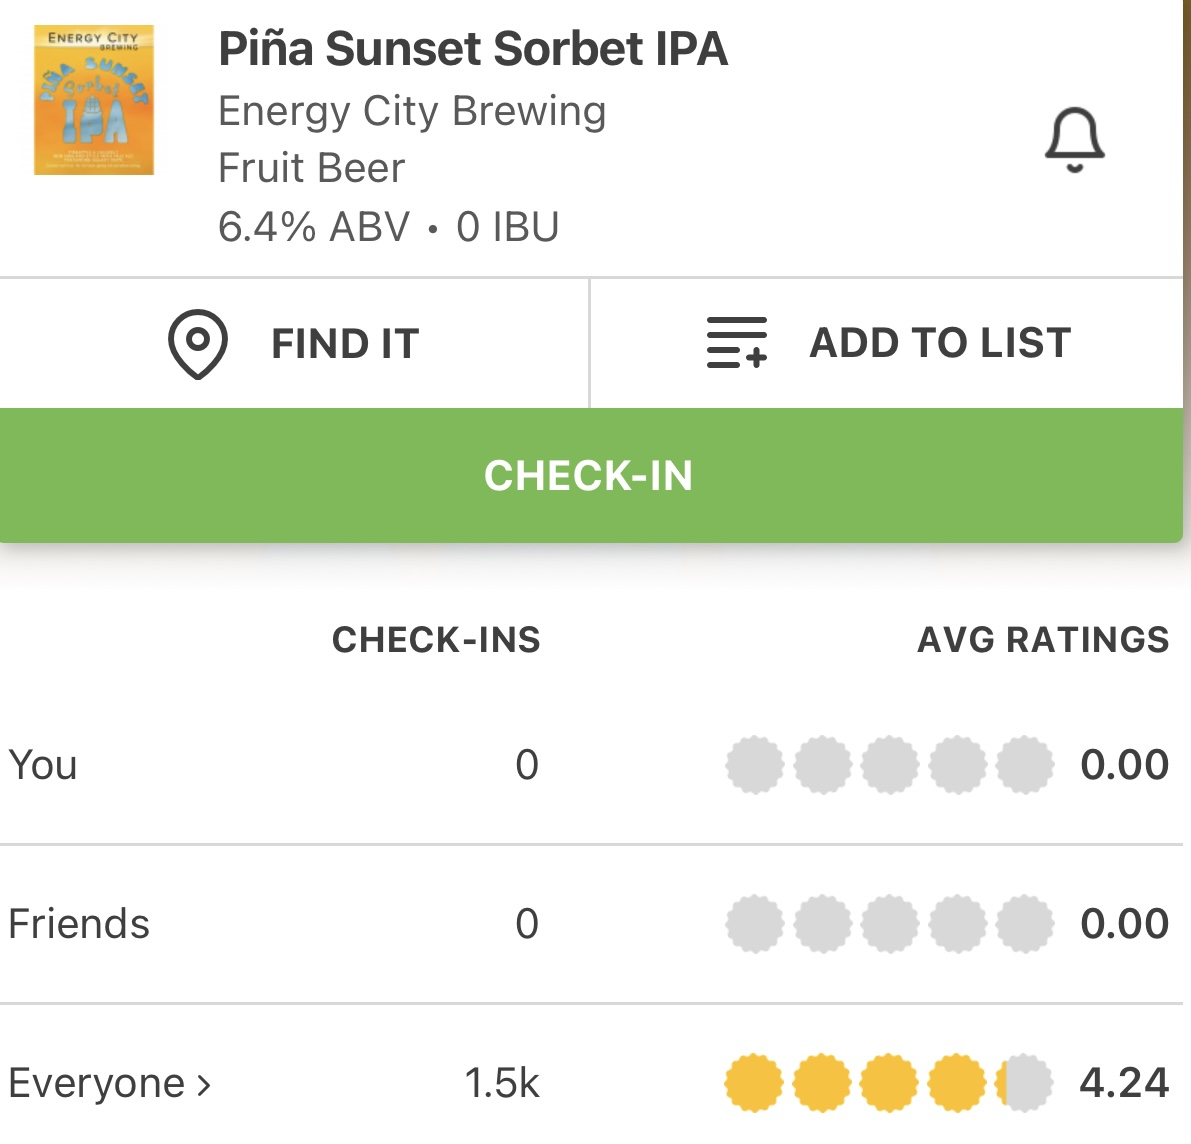Select the Piña Sunset Sorbet IPA title
The image size is (1191, 1144).
[x=473, y=49]
